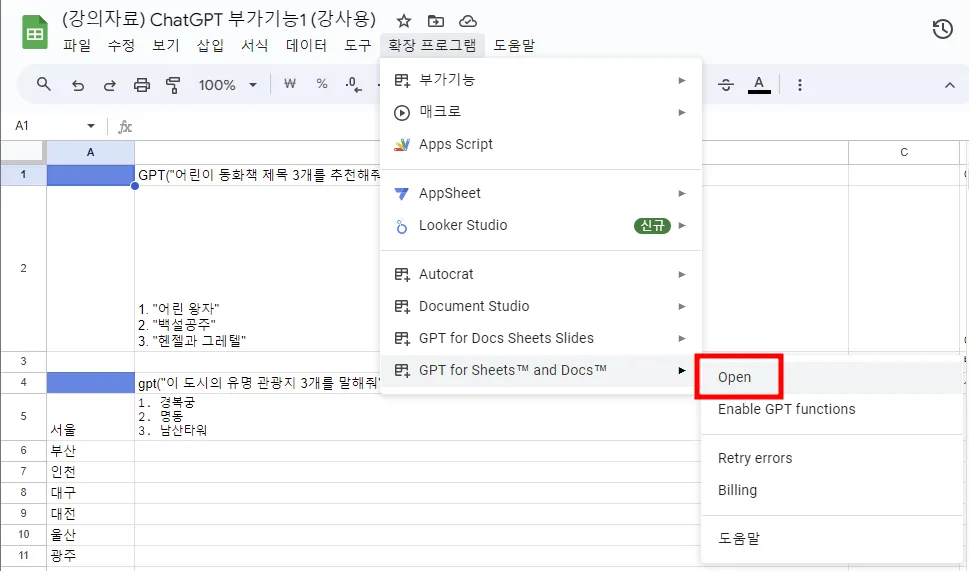This screenshot has width=969, height=571.
Task: Open the 도움말 menu in menu bar
Action: 514,45
